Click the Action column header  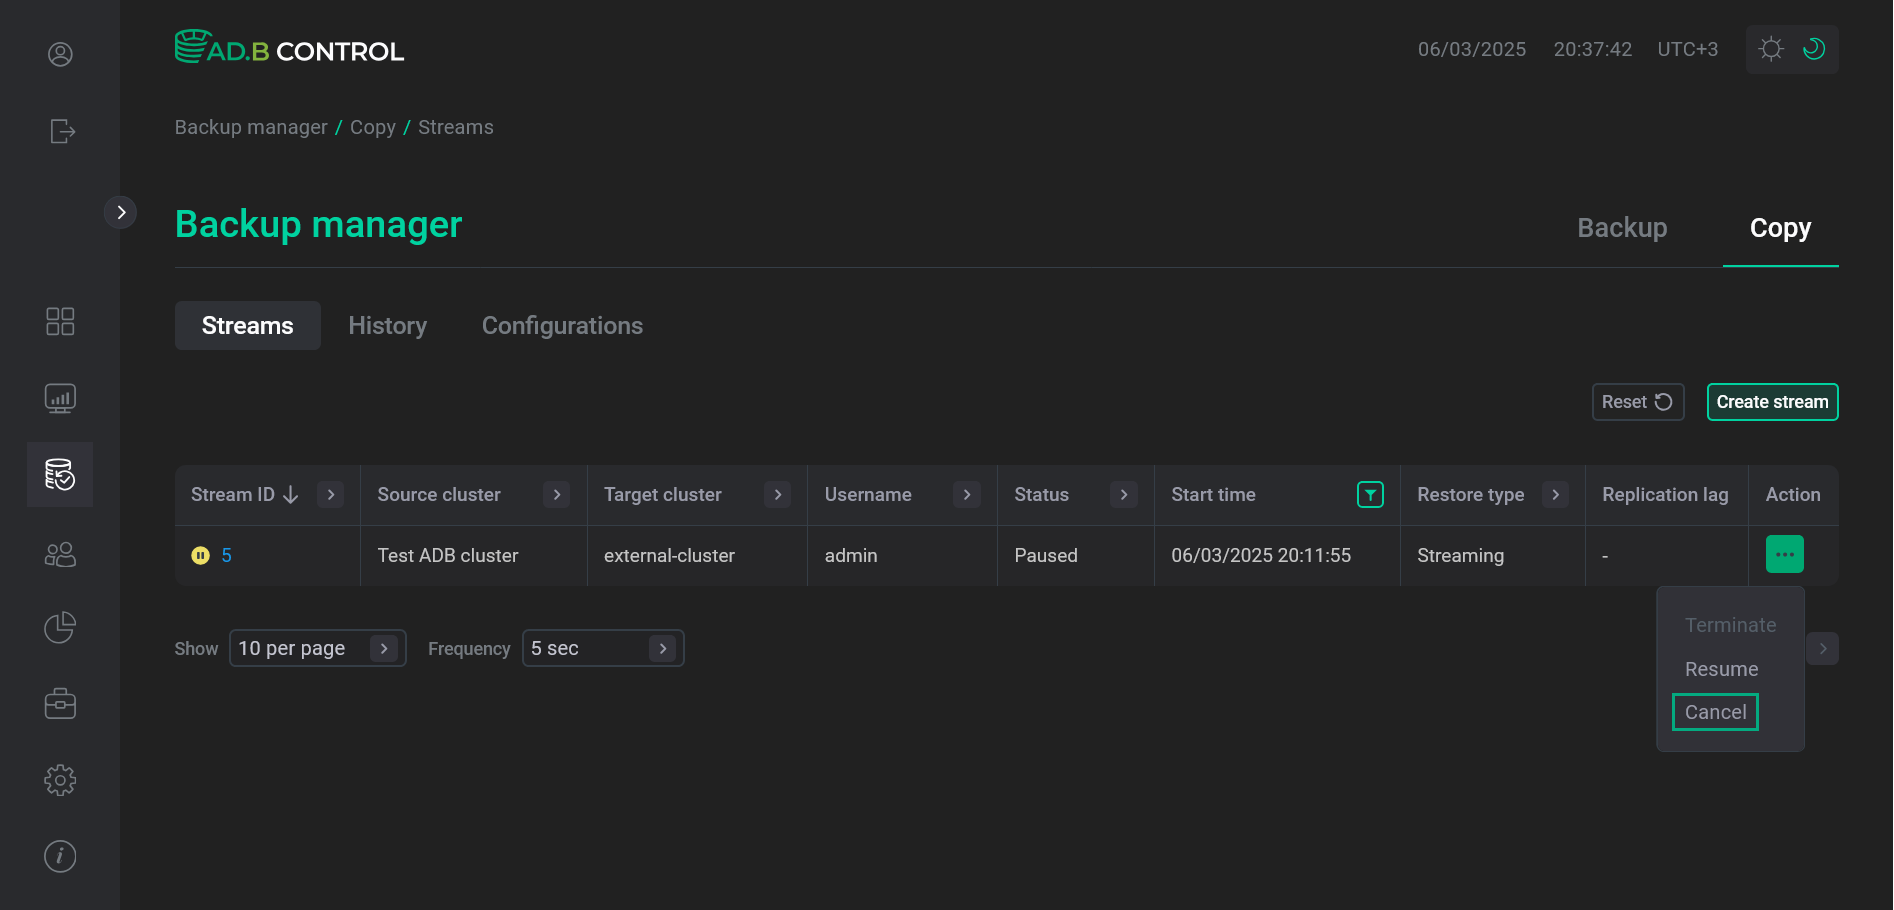pyautogui.click(x=1793, y=495)
